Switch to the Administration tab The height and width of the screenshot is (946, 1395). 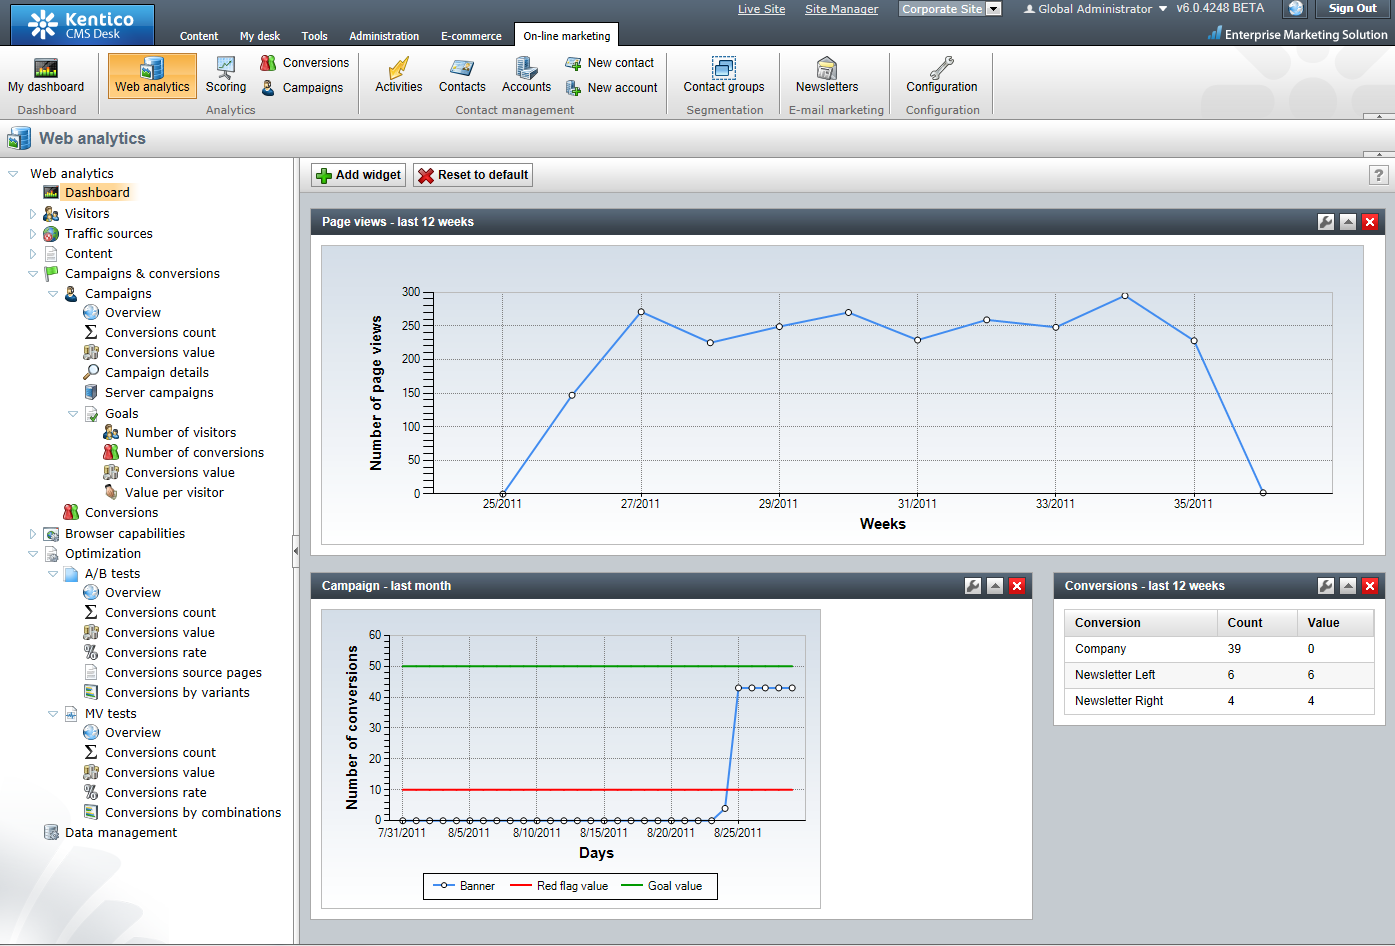click(384, 36)
